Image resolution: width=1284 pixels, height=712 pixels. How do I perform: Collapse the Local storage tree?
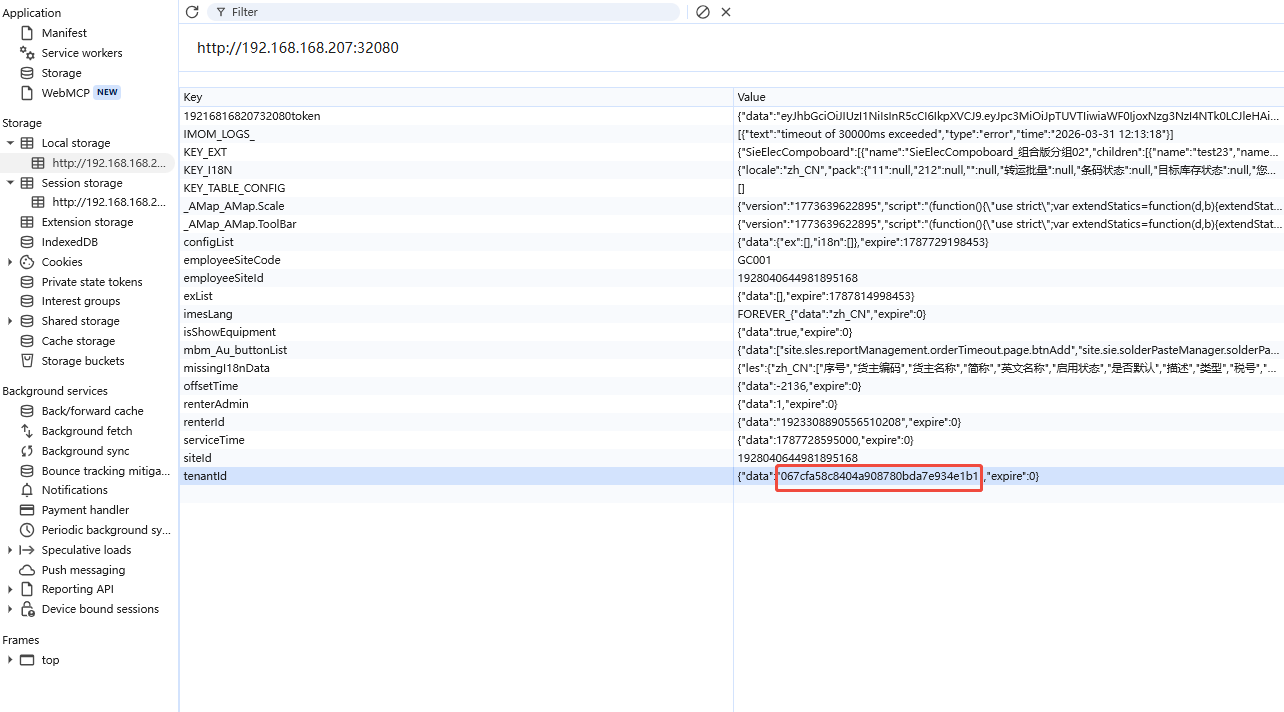(x=10, y=143)
